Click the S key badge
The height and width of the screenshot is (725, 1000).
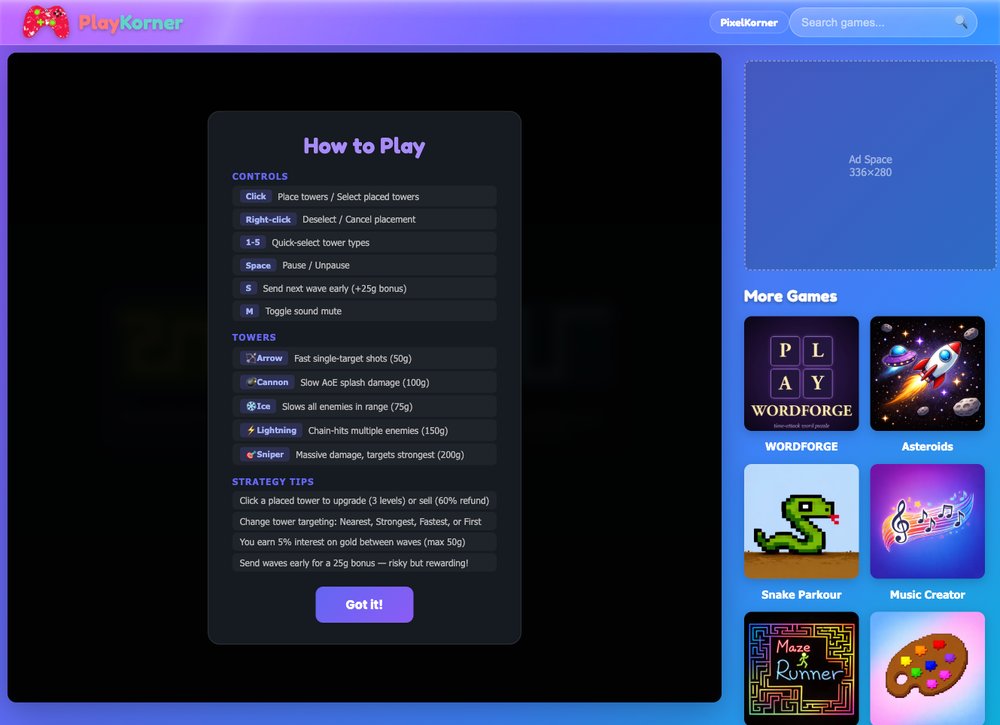(248, 288)
